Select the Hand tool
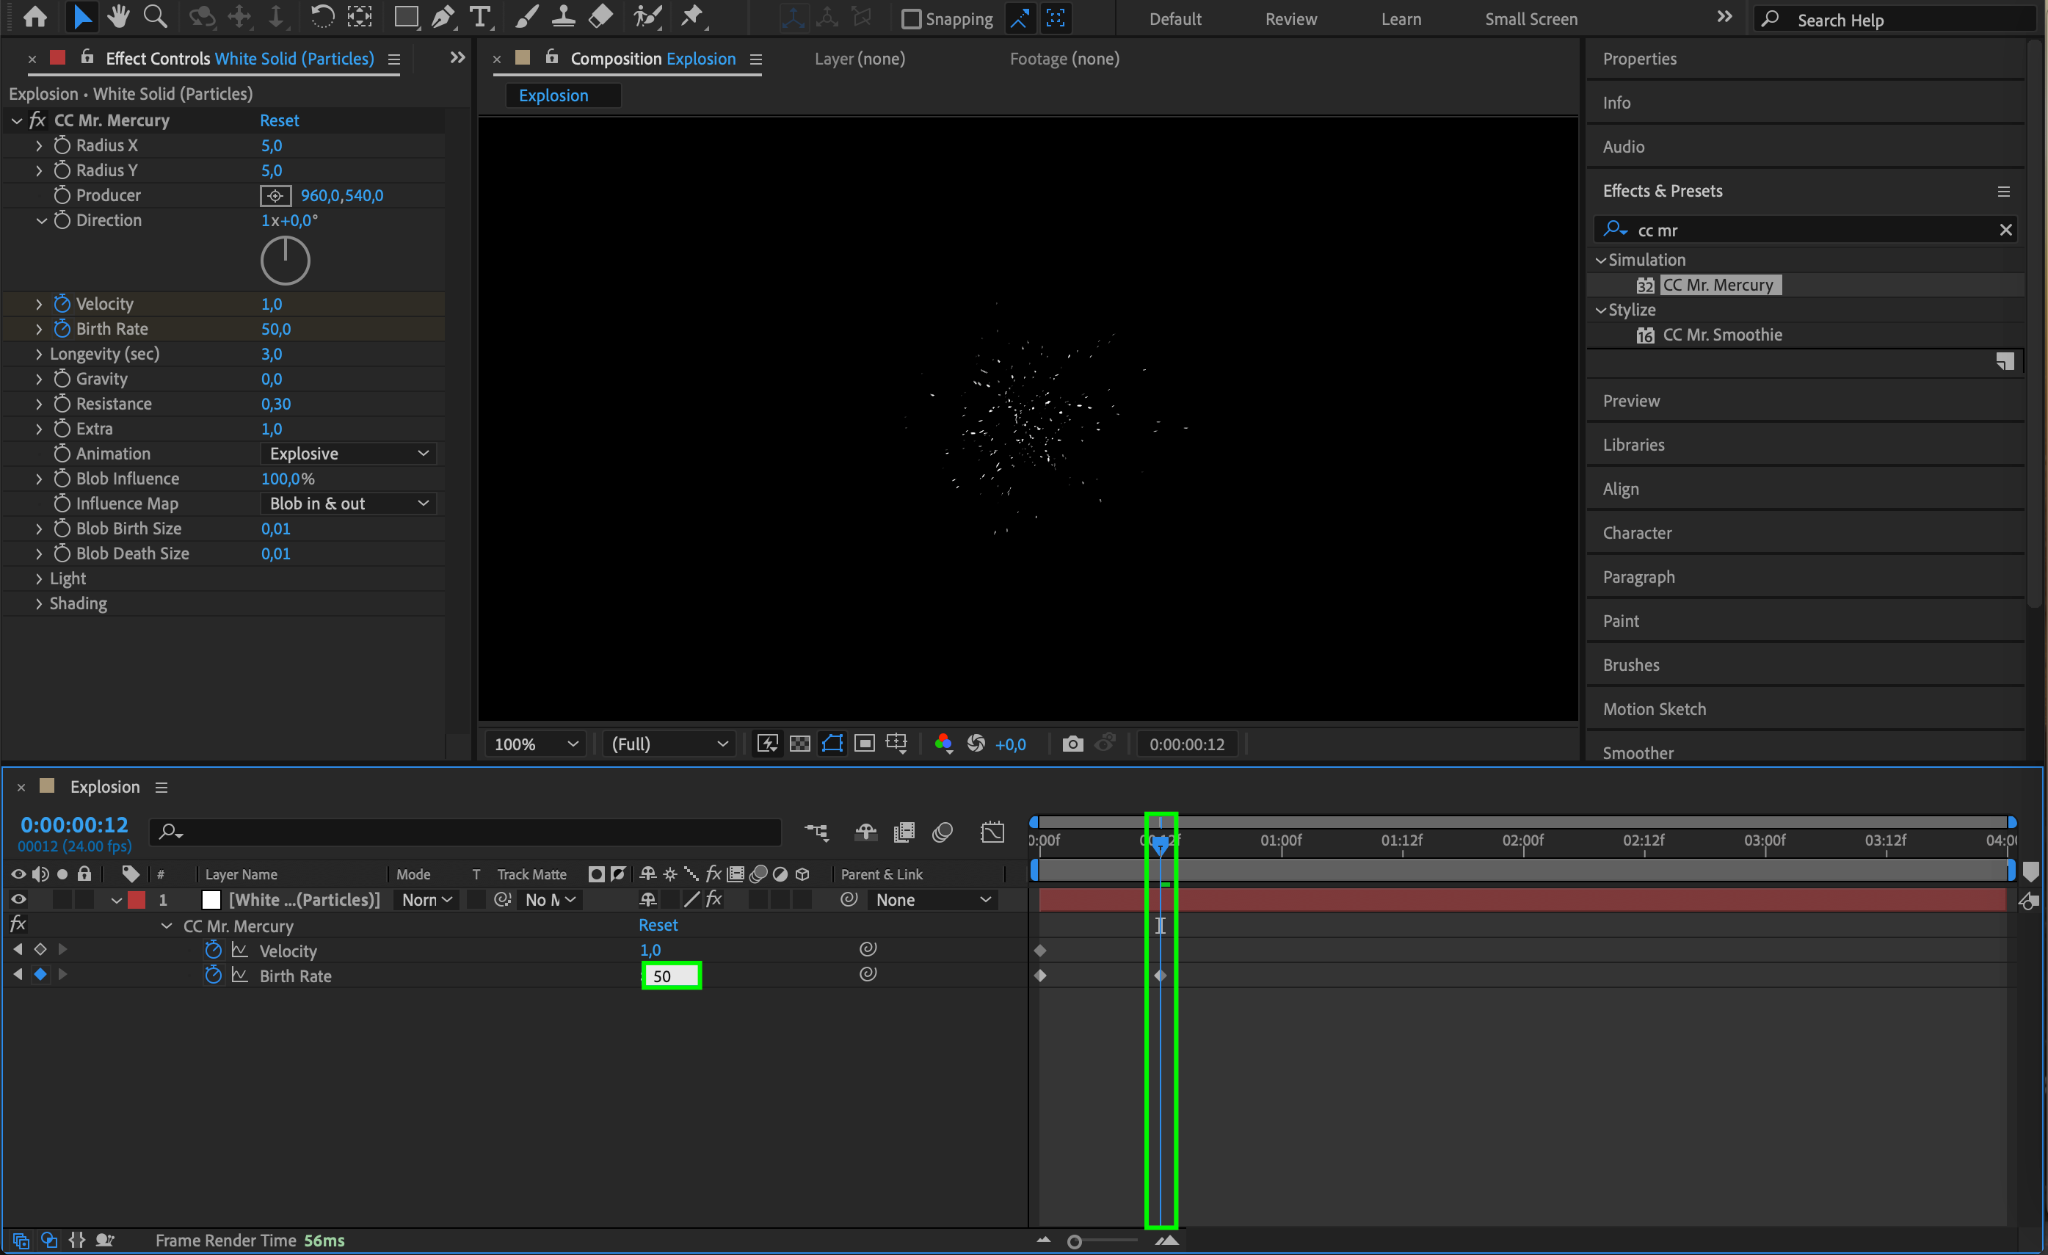2048x1255 pixels. (118, 17)
